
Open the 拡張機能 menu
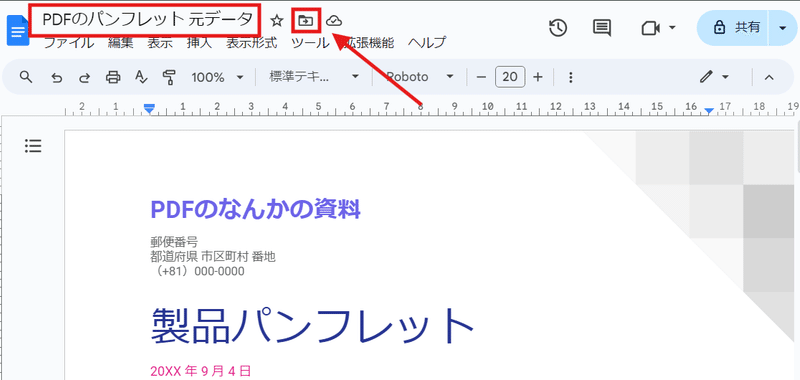[368, 43]
